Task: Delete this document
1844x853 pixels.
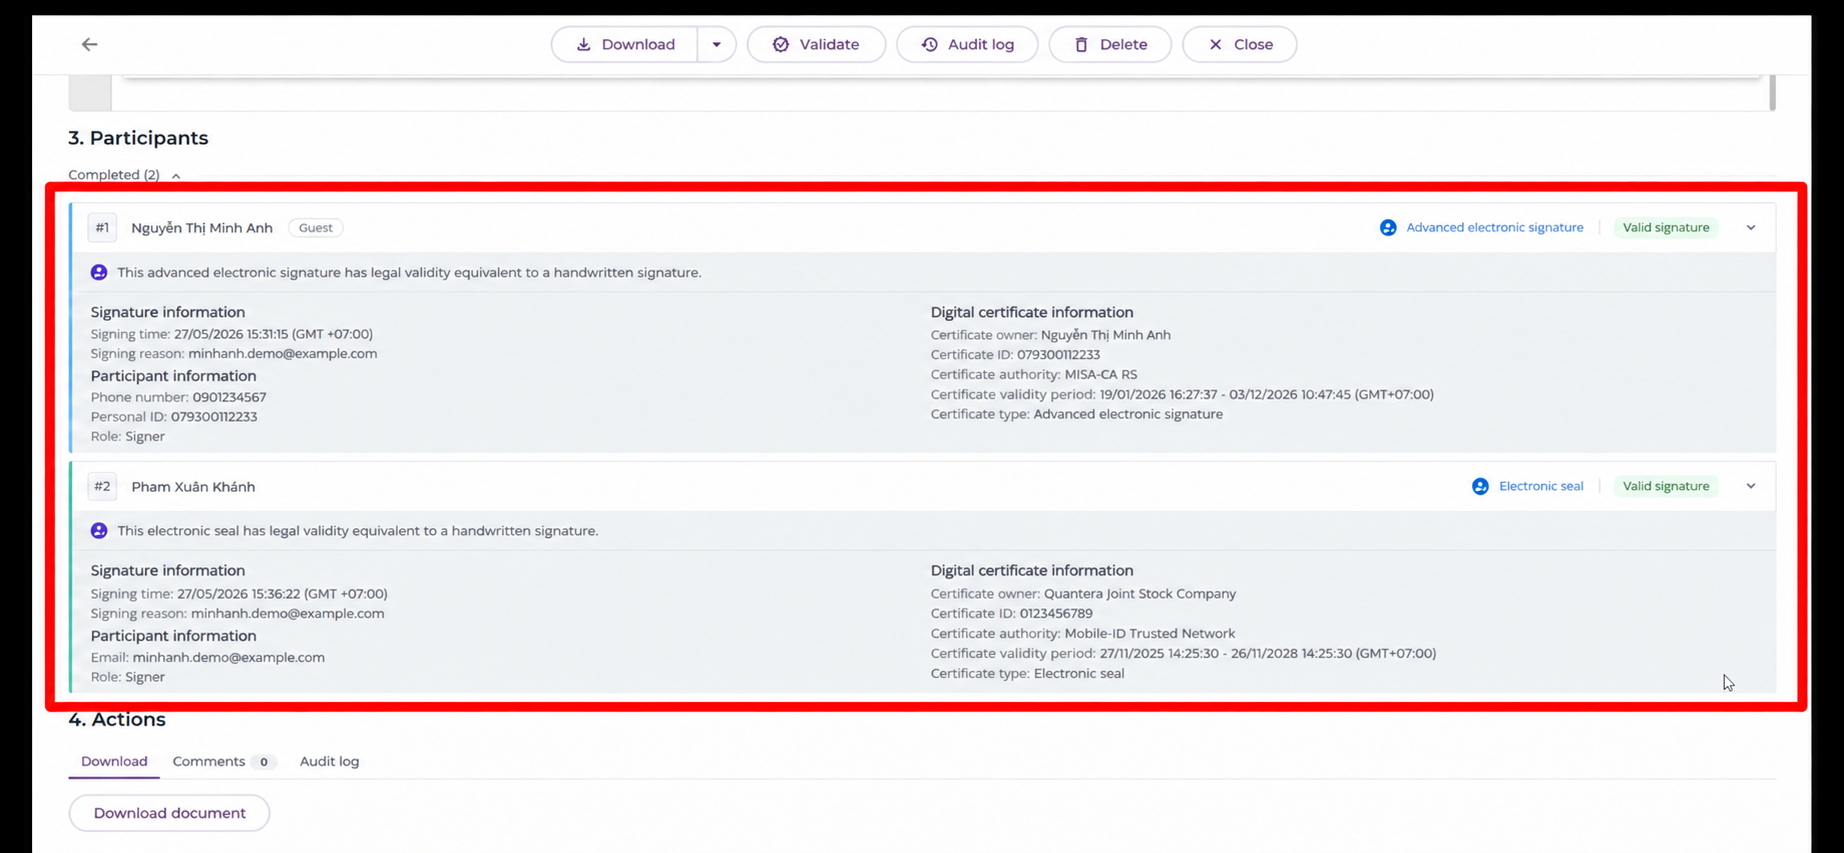Action: (1110, 44)
